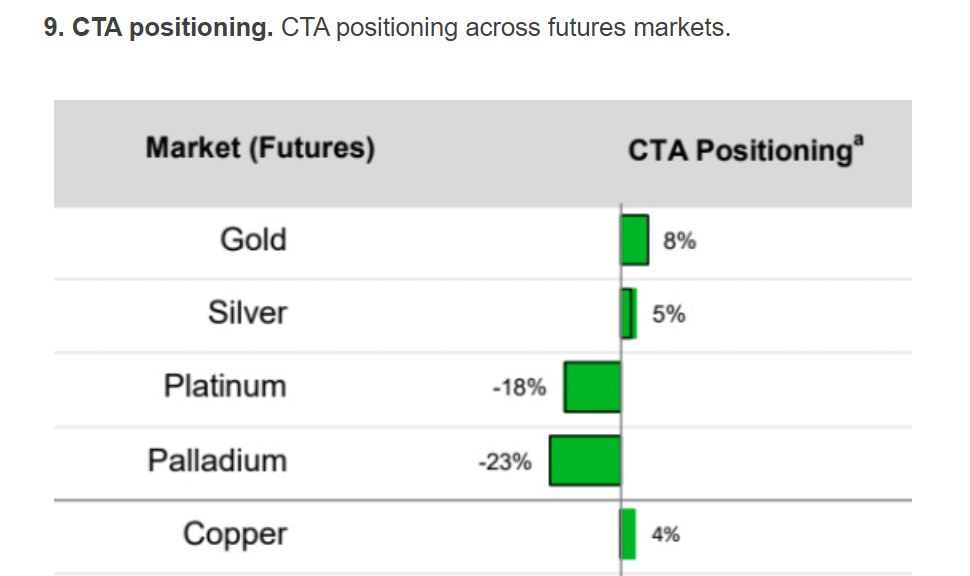The image size is (970, 576).
Task: Click the -23% value label
Action: click(x=505, y=462)
